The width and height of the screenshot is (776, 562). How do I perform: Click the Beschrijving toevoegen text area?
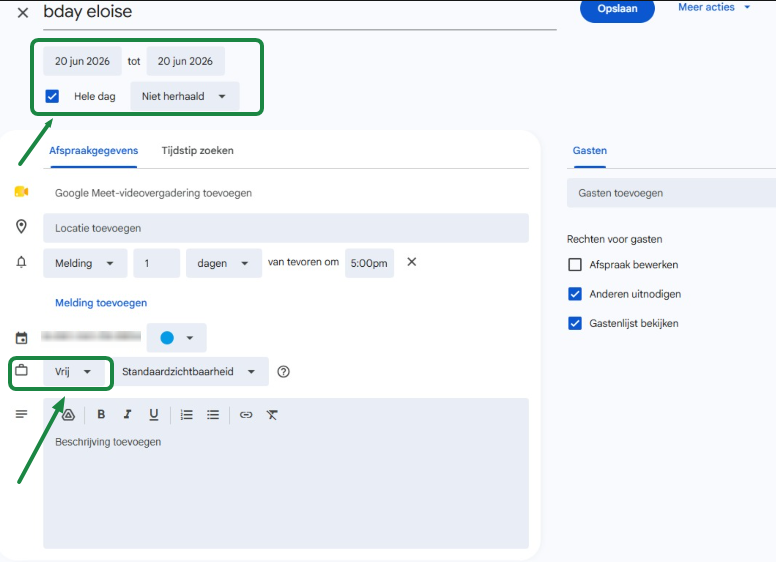286,490
